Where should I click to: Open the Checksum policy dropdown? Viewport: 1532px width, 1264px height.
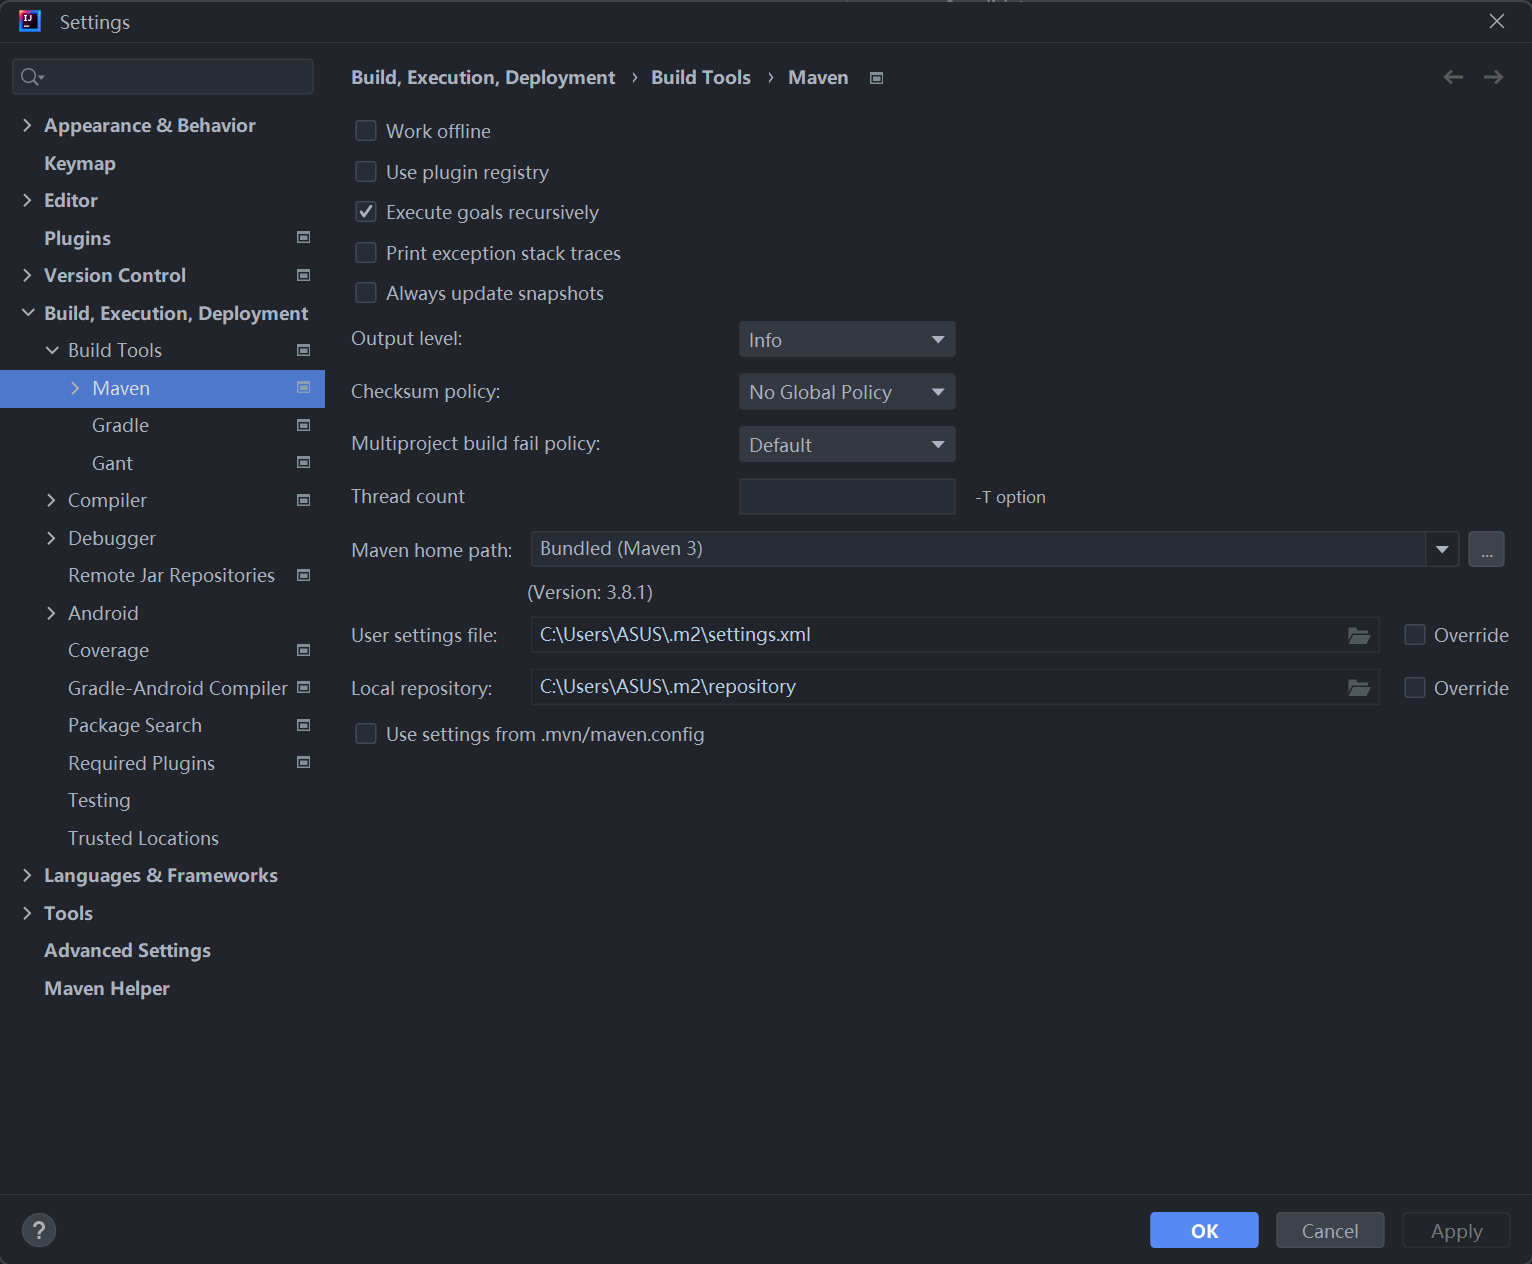[x=847, y=392]
